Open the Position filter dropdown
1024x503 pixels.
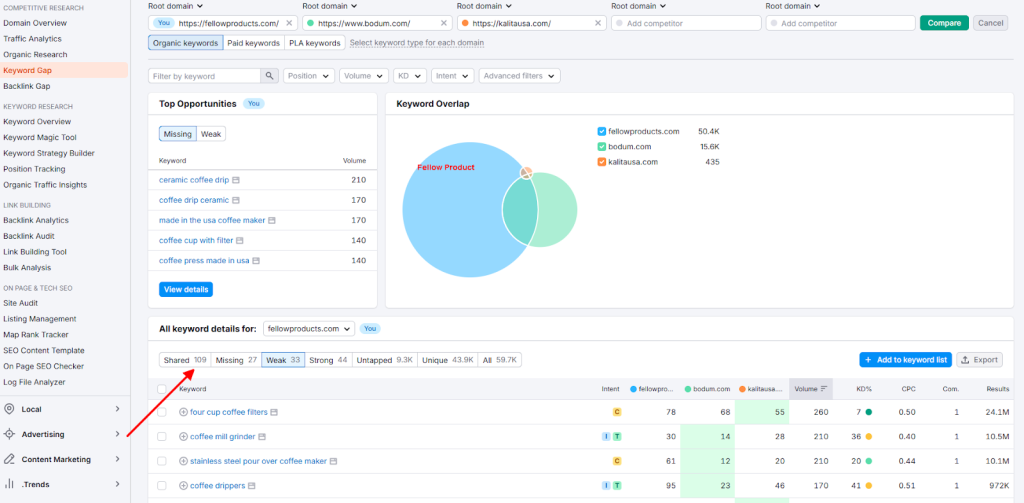pos(309,76)
